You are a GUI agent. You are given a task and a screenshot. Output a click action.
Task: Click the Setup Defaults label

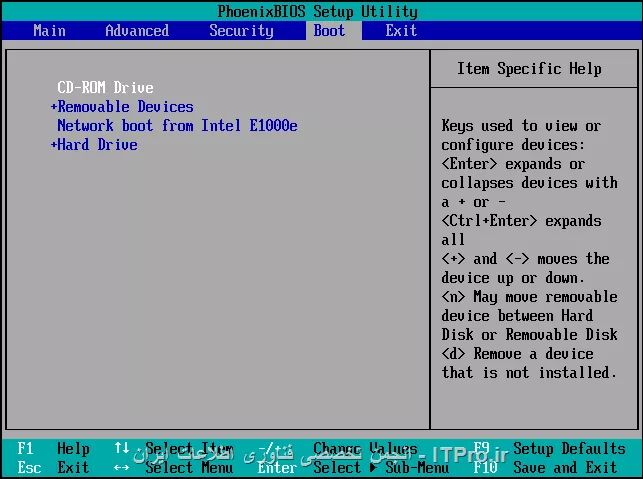[x=569, y=449]
